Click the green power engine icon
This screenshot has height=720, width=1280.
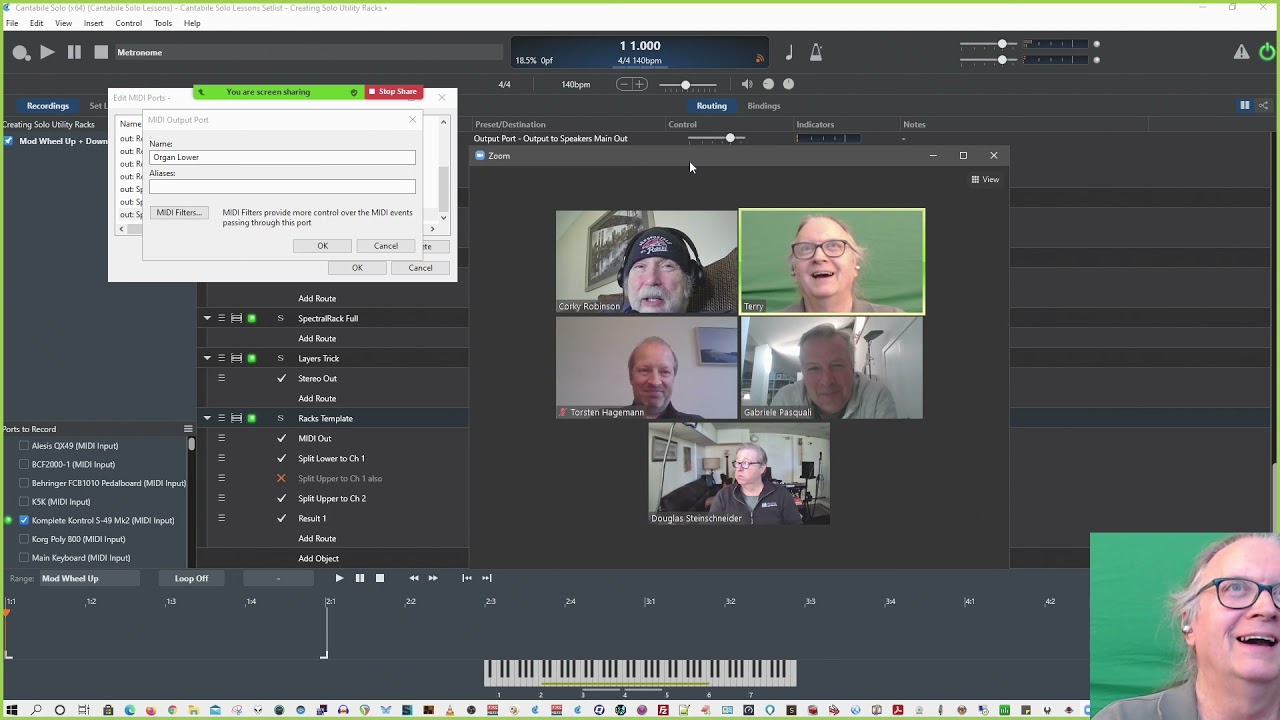point(1267,52)
